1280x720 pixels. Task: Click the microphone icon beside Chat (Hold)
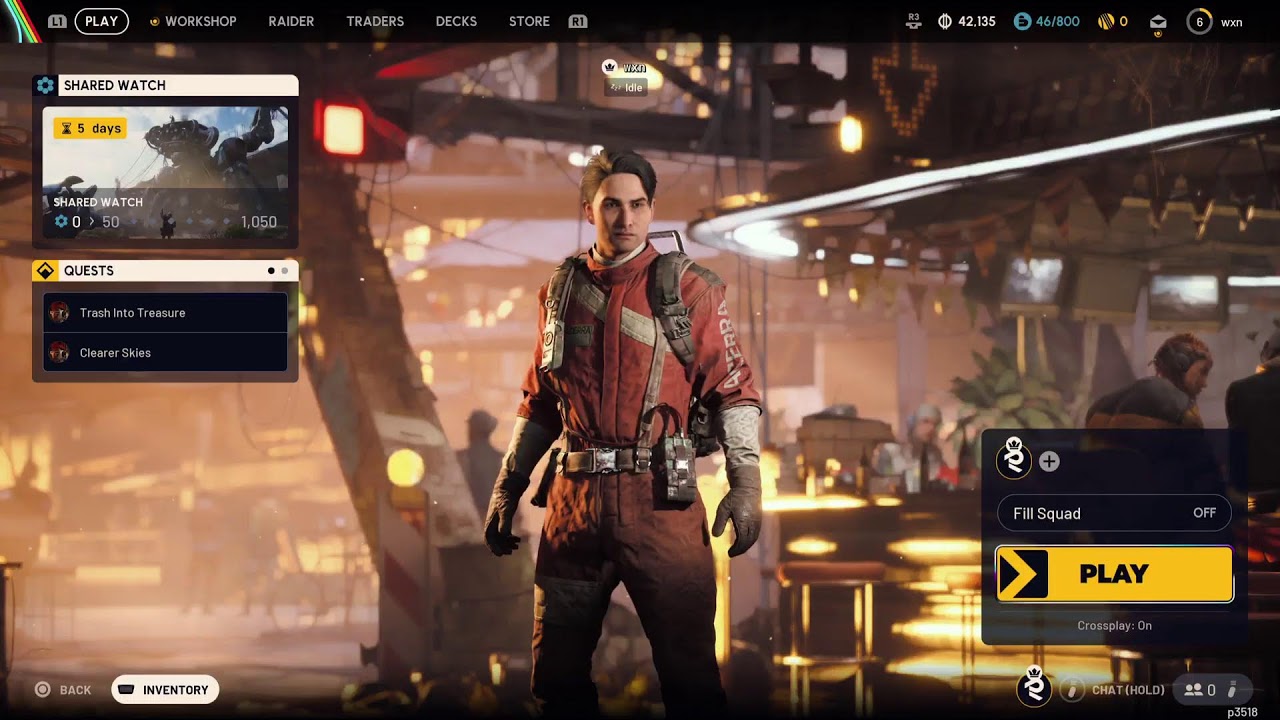click(x=1072, y=690)
